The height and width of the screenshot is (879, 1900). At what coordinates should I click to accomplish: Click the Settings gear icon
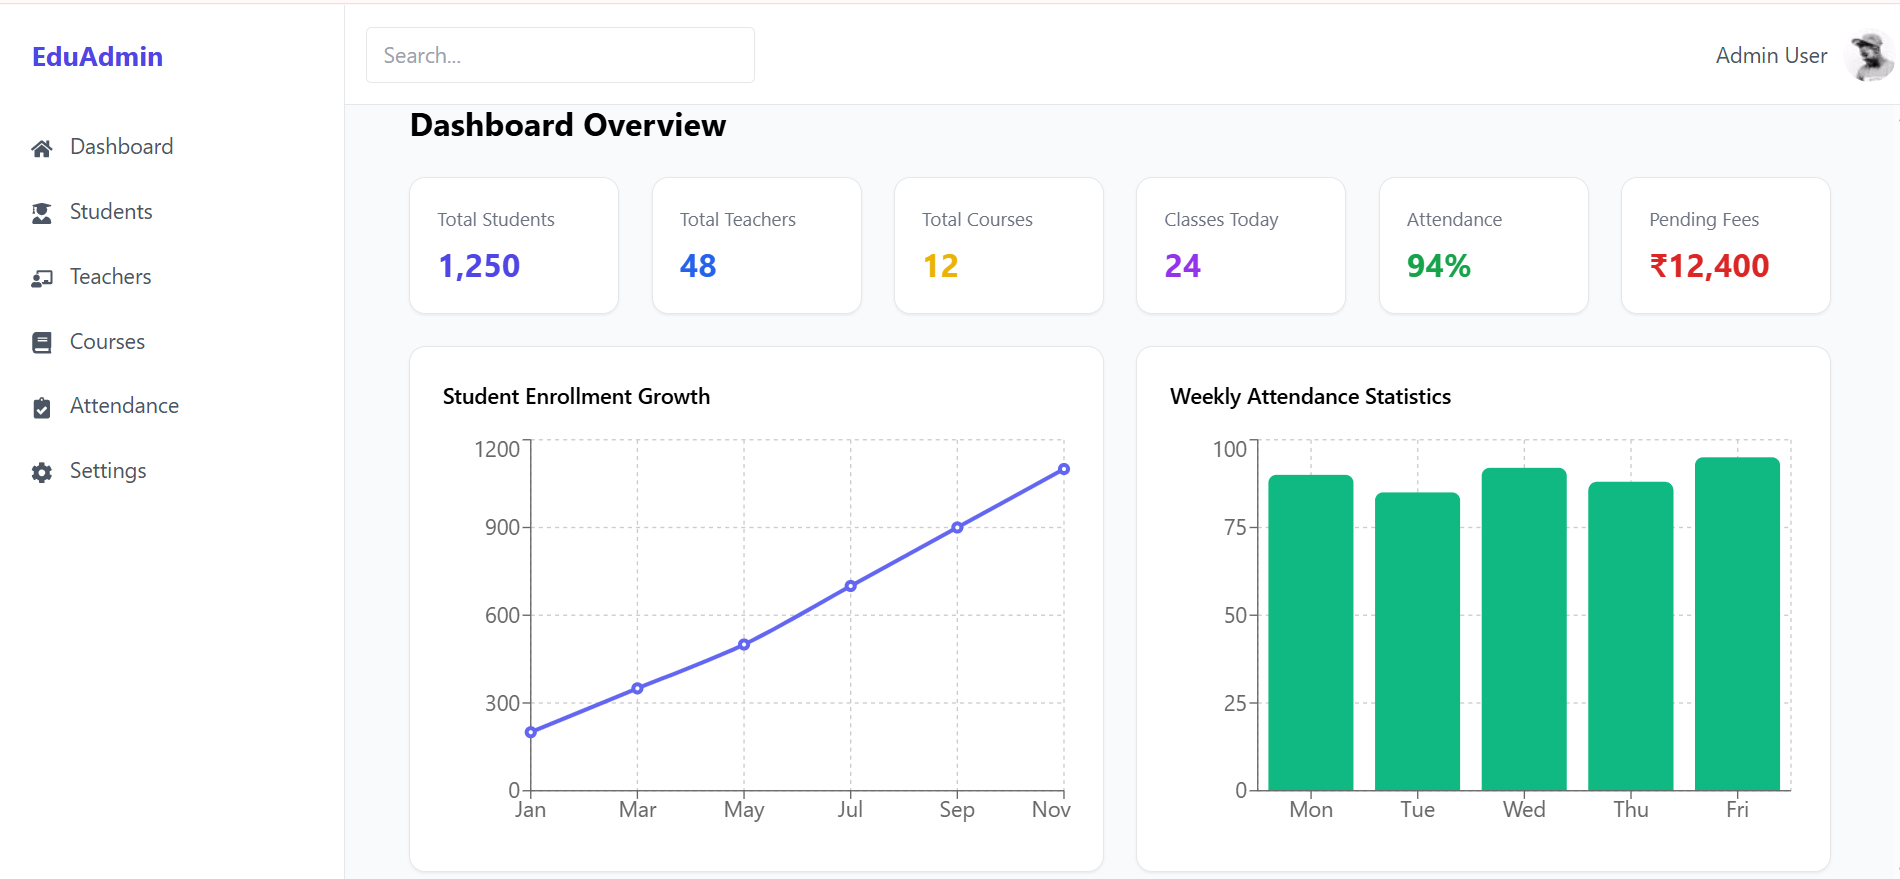pyautogui.click(x=42, y=472)
